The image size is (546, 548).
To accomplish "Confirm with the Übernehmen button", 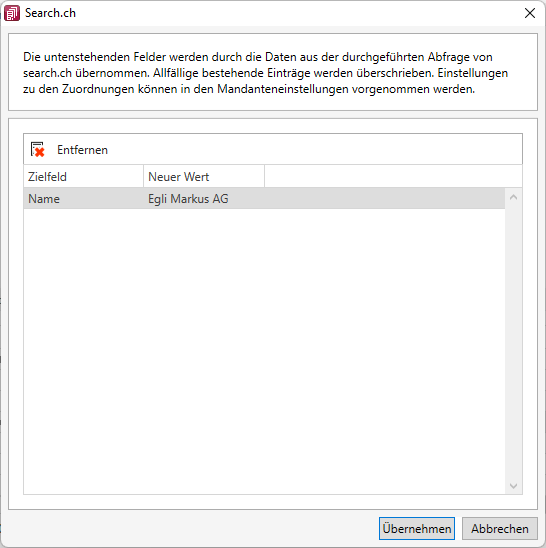I will (417, 528).
